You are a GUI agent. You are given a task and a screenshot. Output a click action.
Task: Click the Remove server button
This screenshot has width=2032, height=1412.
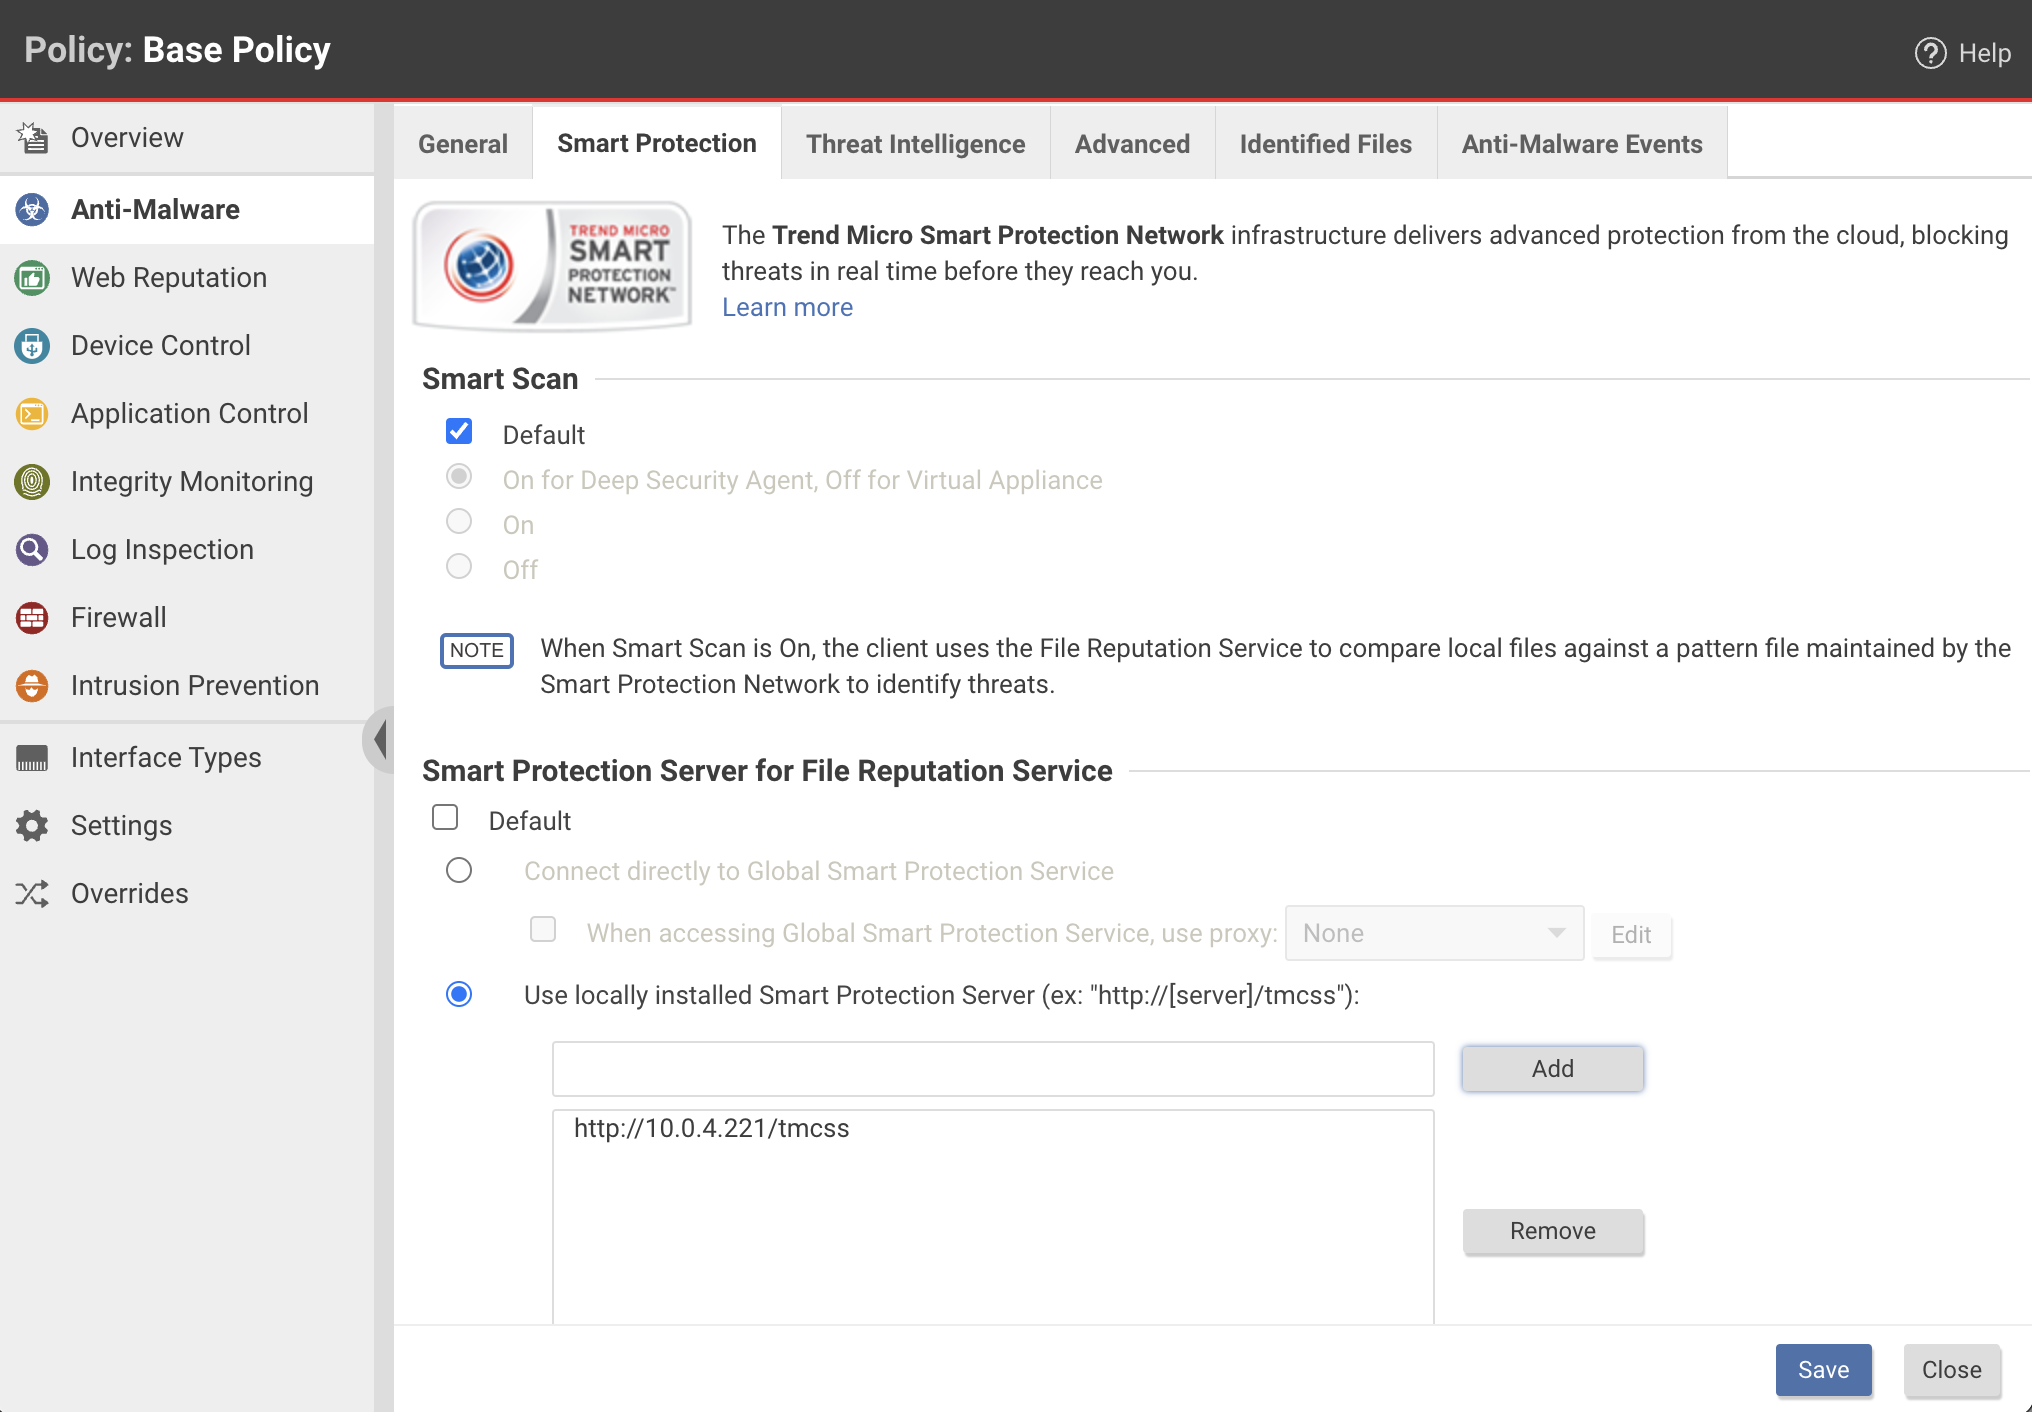[1553, 1231]
